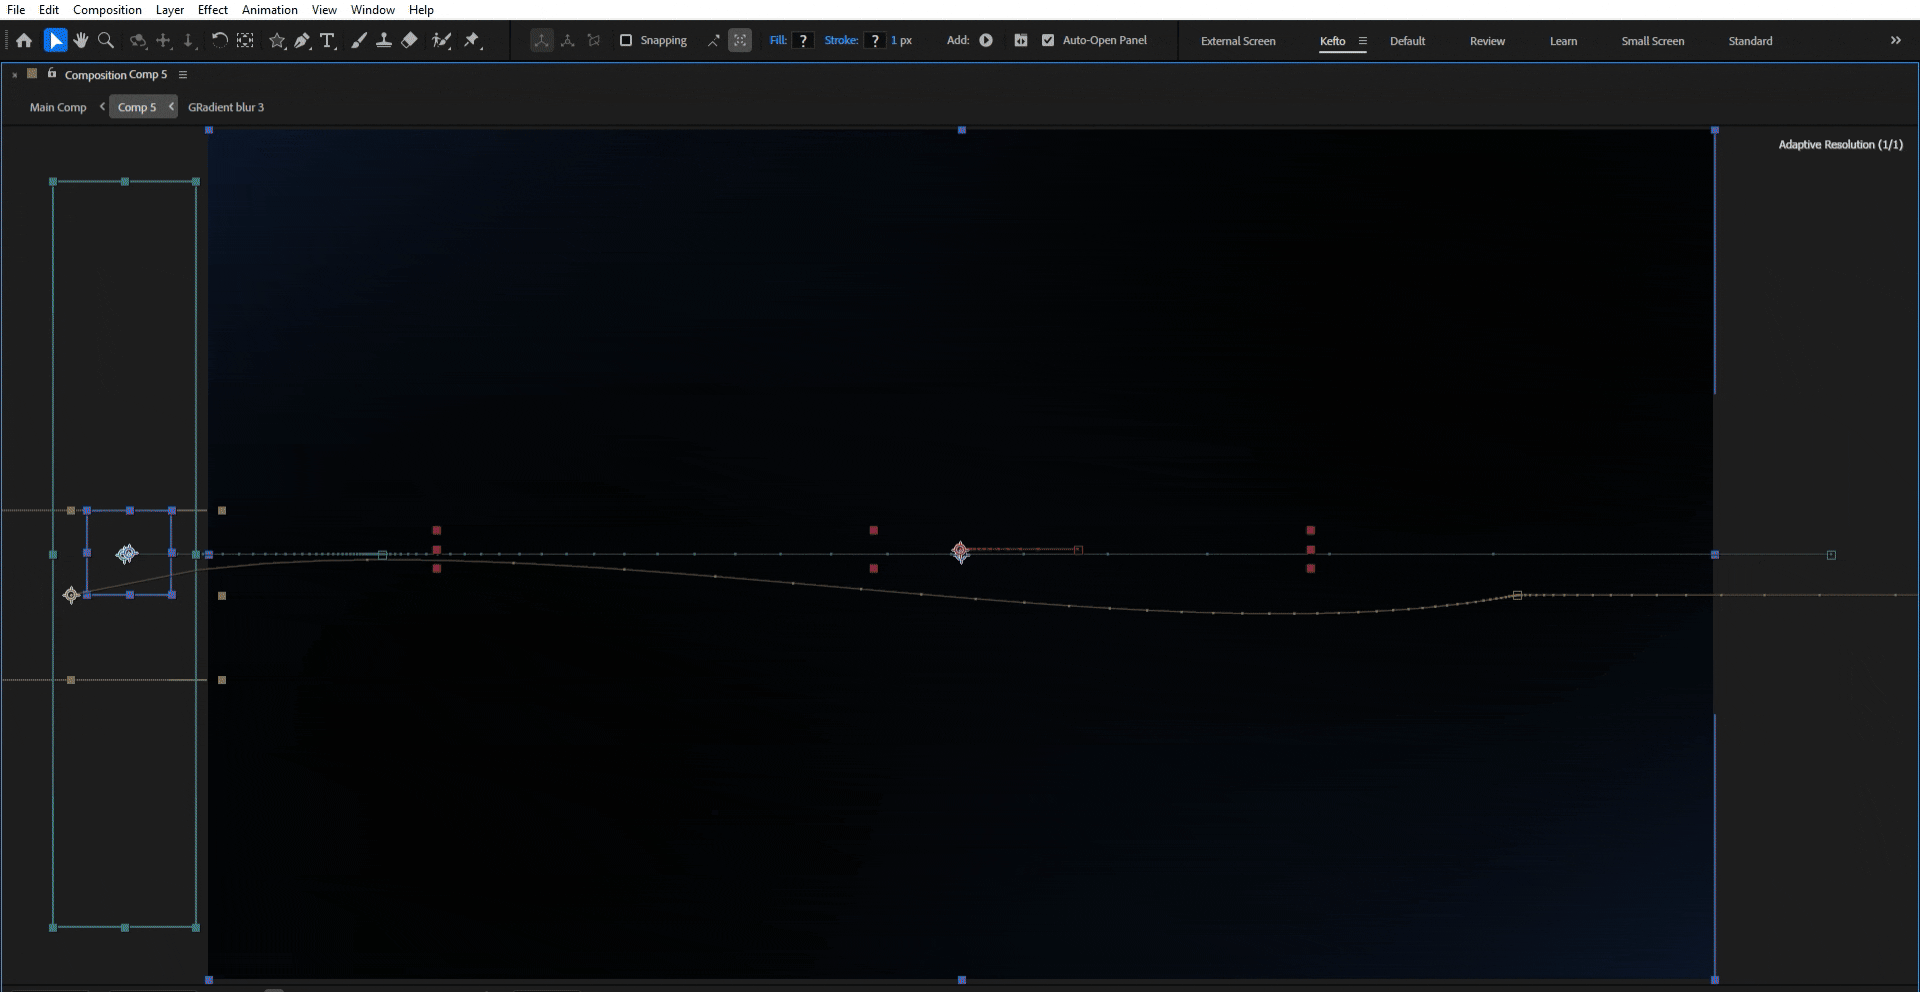The width and height of the screenshot is (1920, 992).
Task: Select the Dolly camera tool
Action: [x=189, y=41]
